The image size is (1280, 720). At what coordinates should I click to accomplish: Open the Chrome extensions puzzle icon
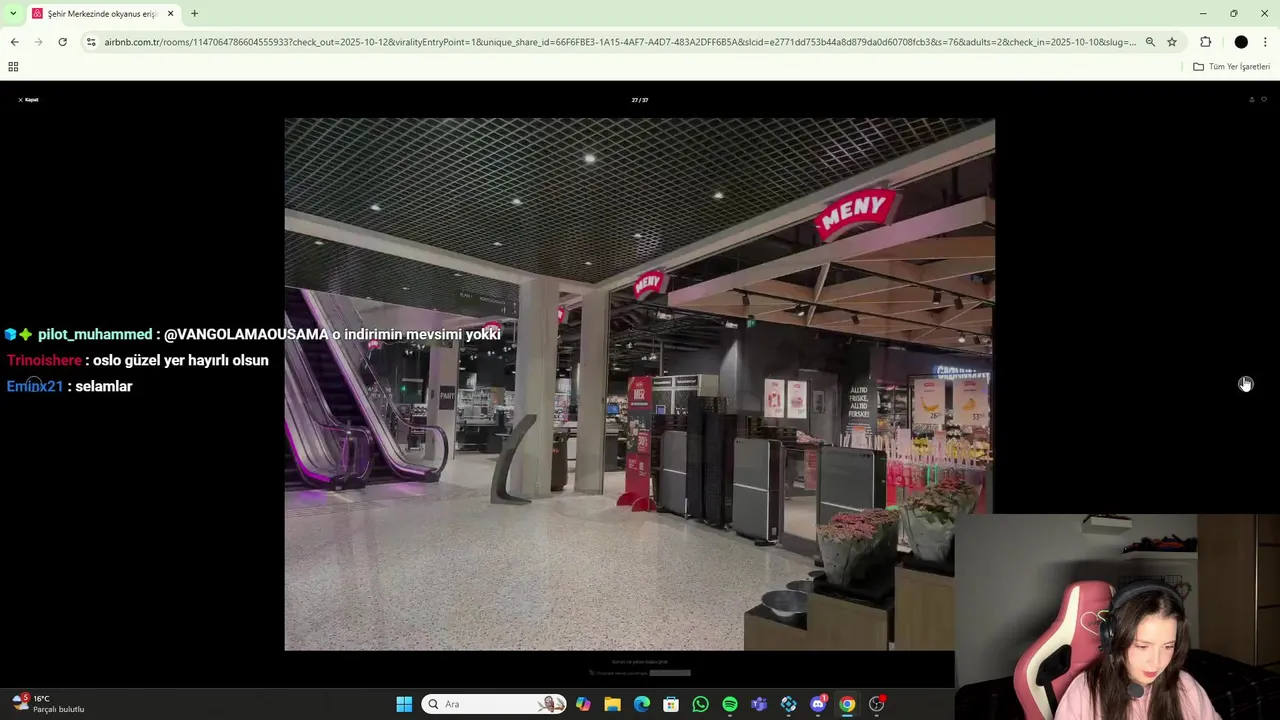tap(1206, 42)
